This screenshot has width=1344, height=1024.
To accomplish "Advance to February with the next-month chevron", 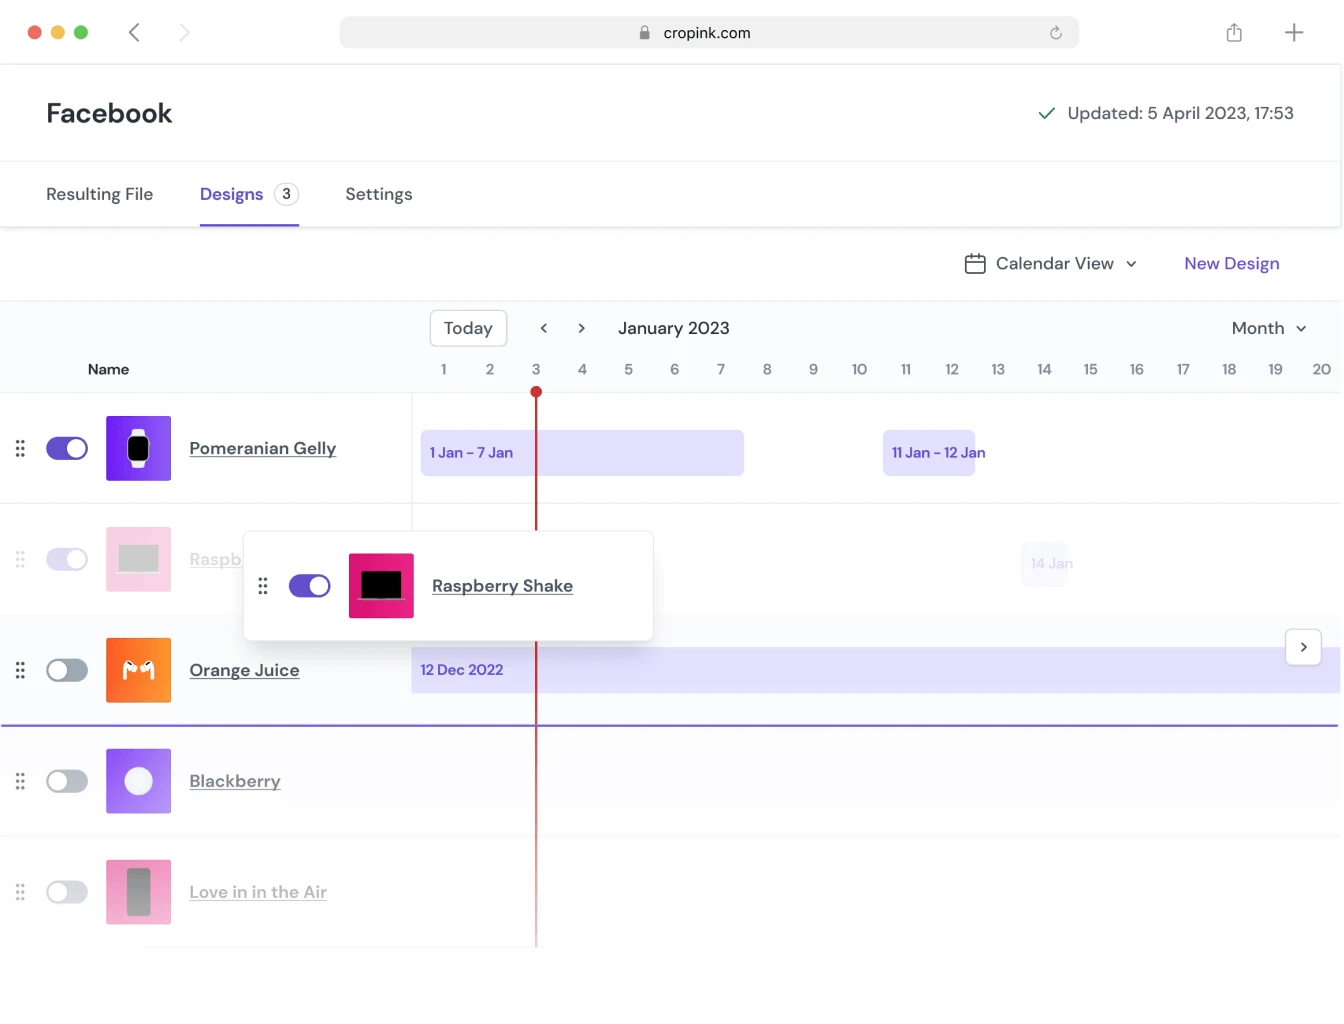I will click(x=581, y=327).
